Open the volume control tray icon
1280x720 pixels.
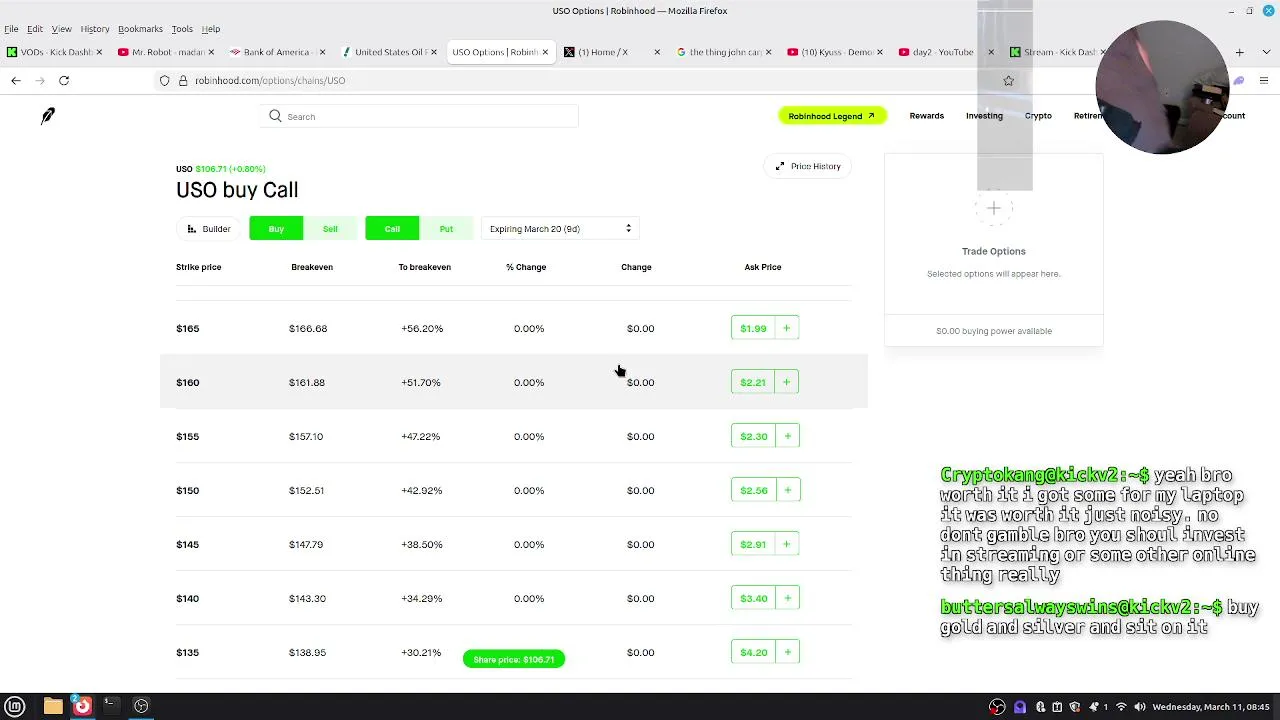tap(1139, 707)
